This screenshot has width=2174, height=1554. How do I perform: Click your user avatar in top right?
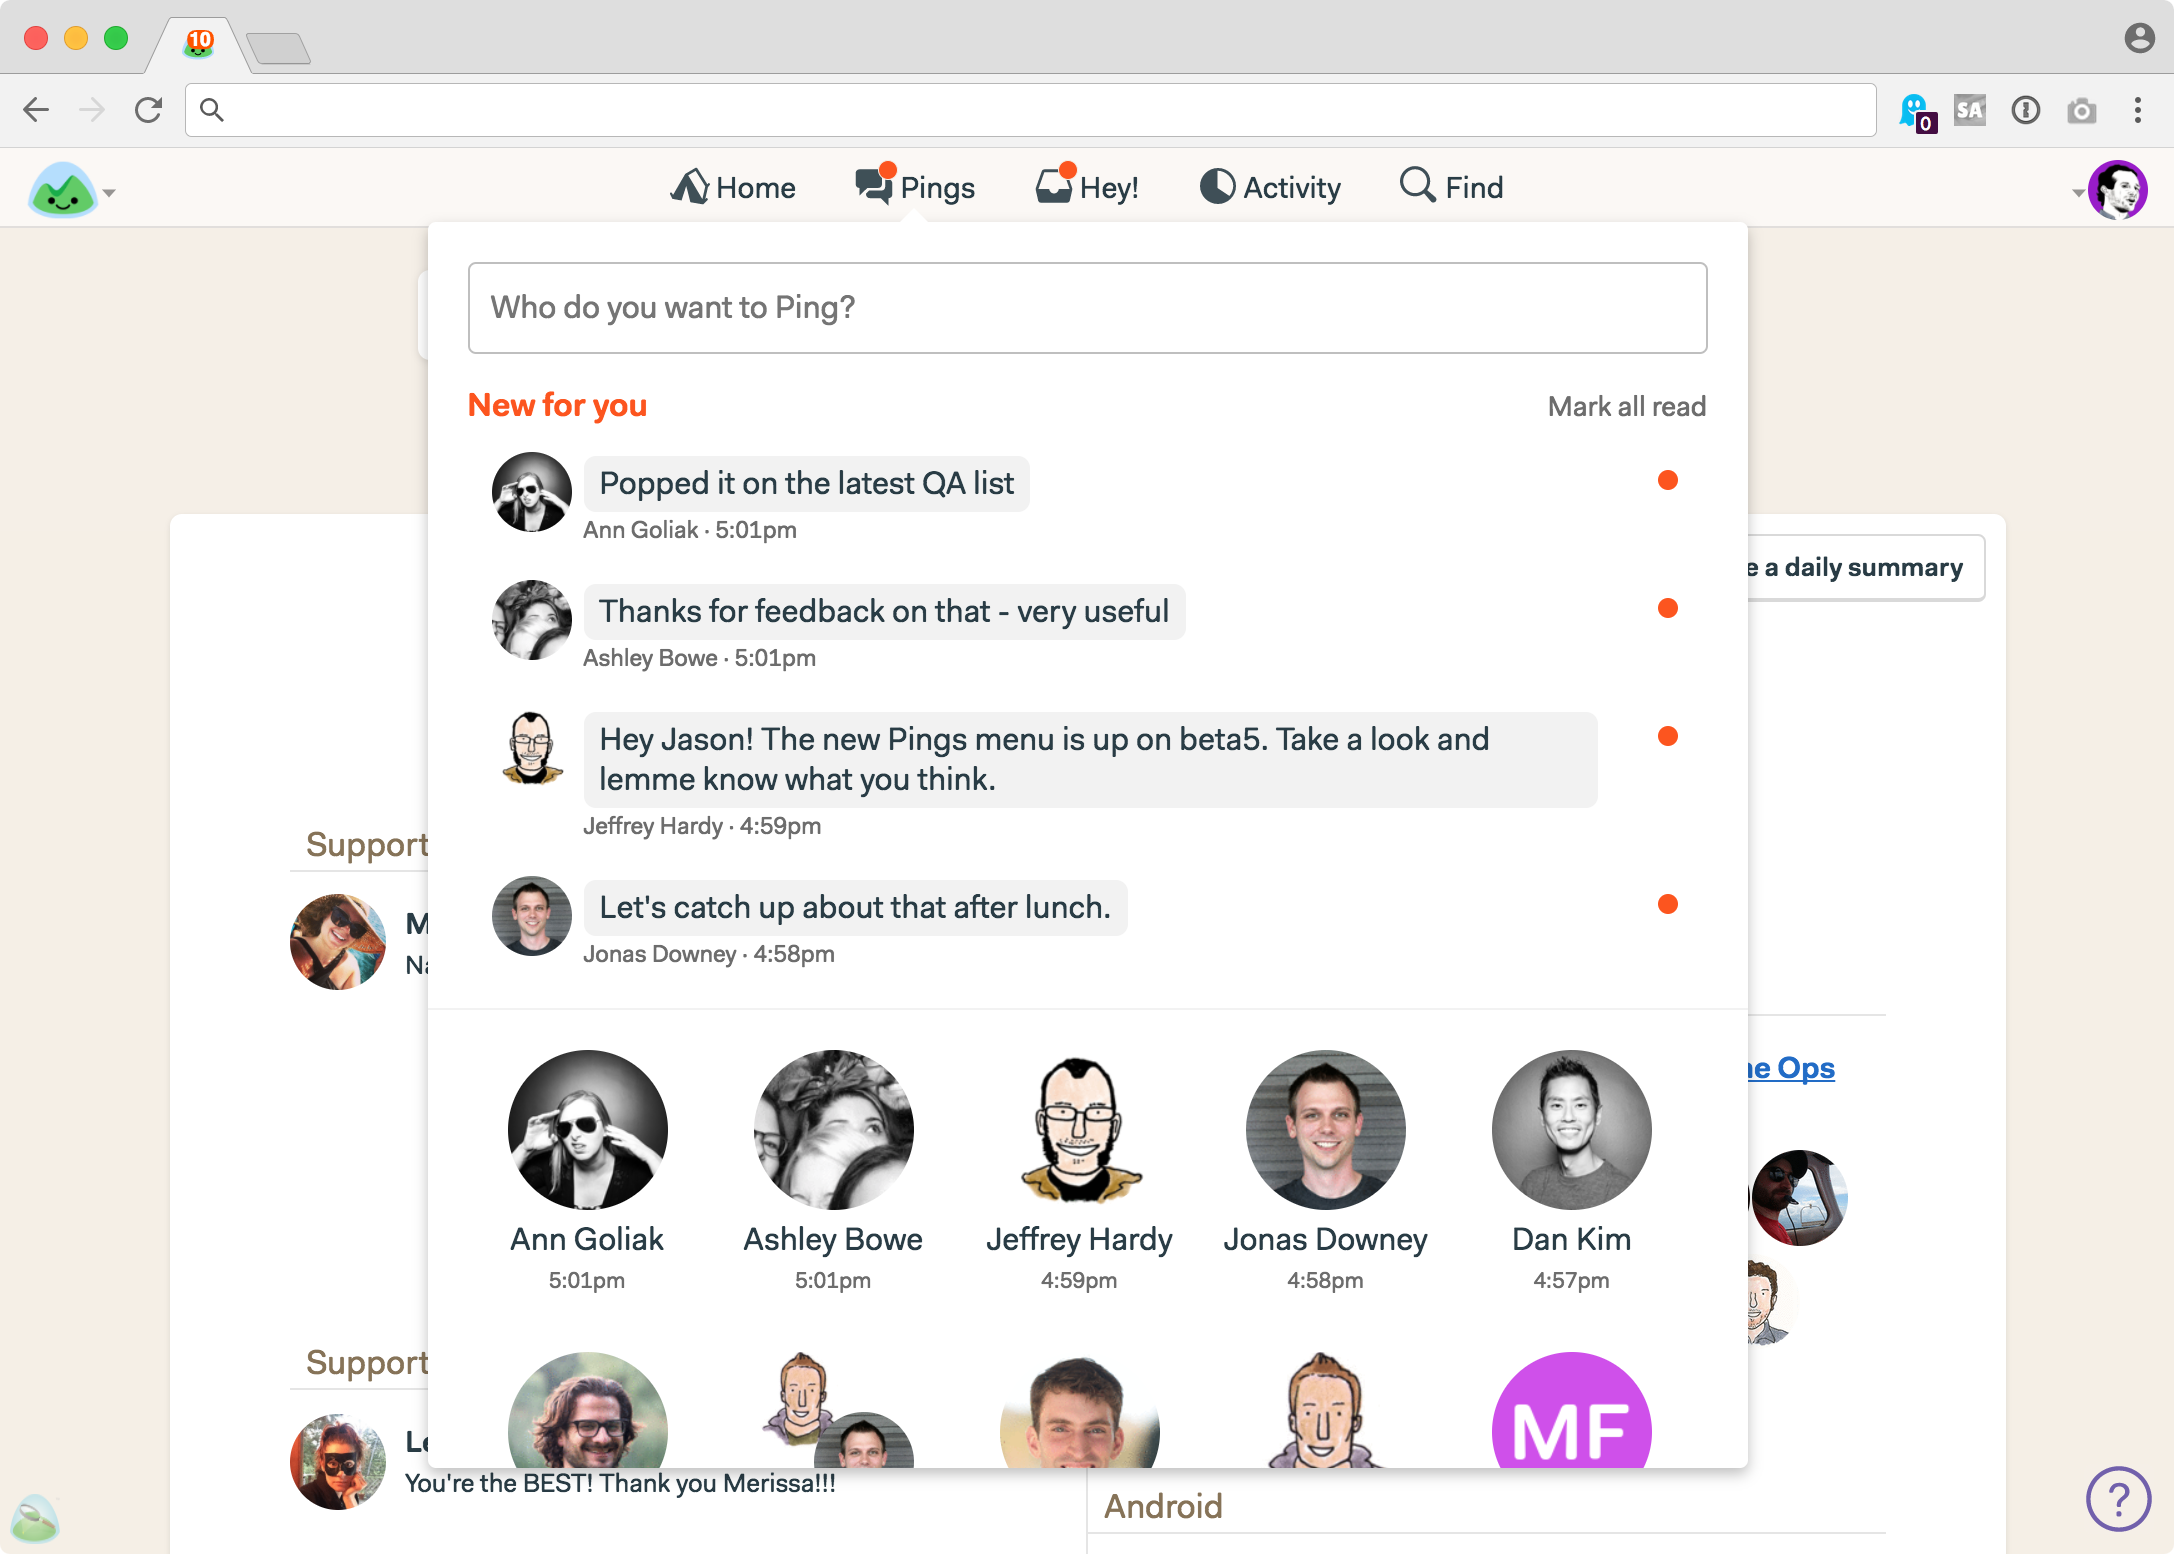point(2118,189)
